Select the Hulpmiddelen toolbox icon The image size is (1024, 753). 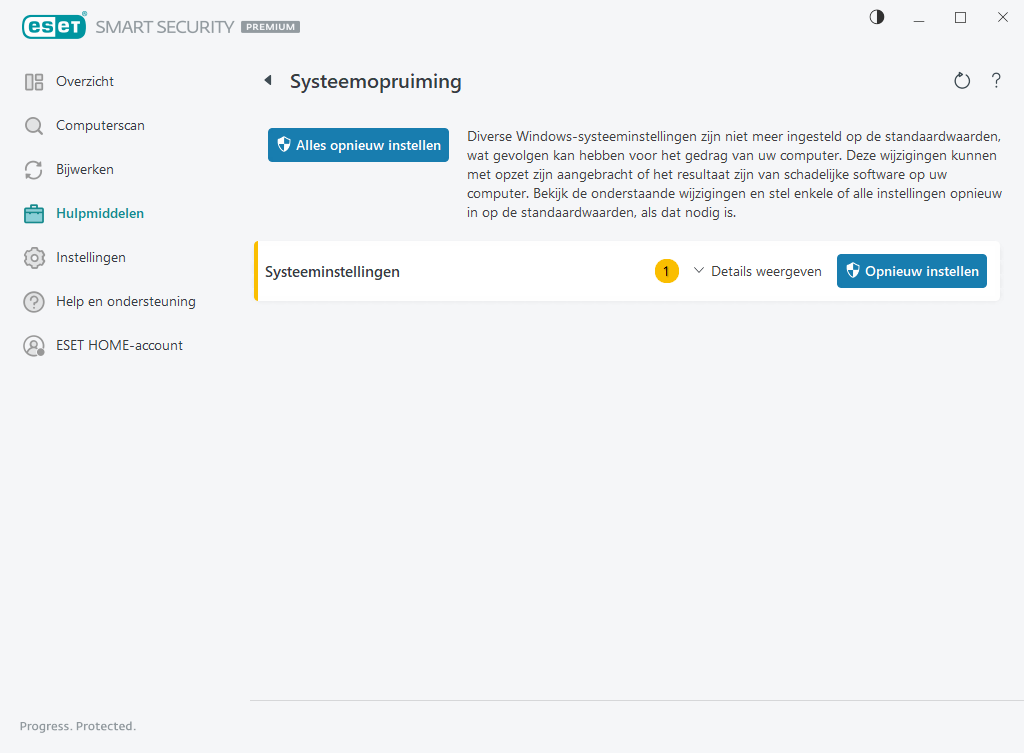coord(33,213)
